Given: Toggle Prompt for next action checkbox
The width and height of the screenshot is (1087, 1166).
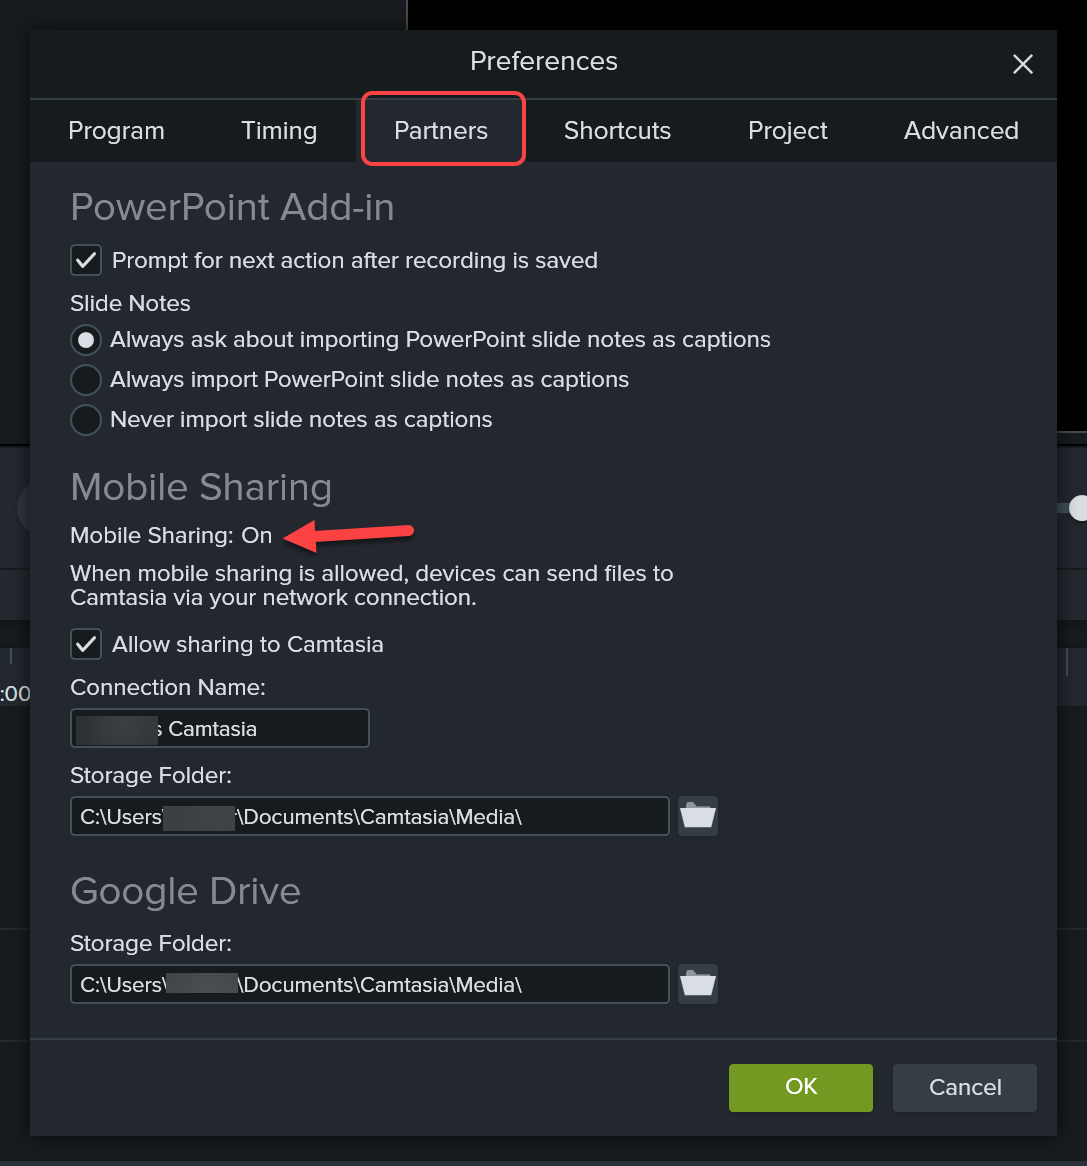Looking at the screenshot, I should click(86, 261).
